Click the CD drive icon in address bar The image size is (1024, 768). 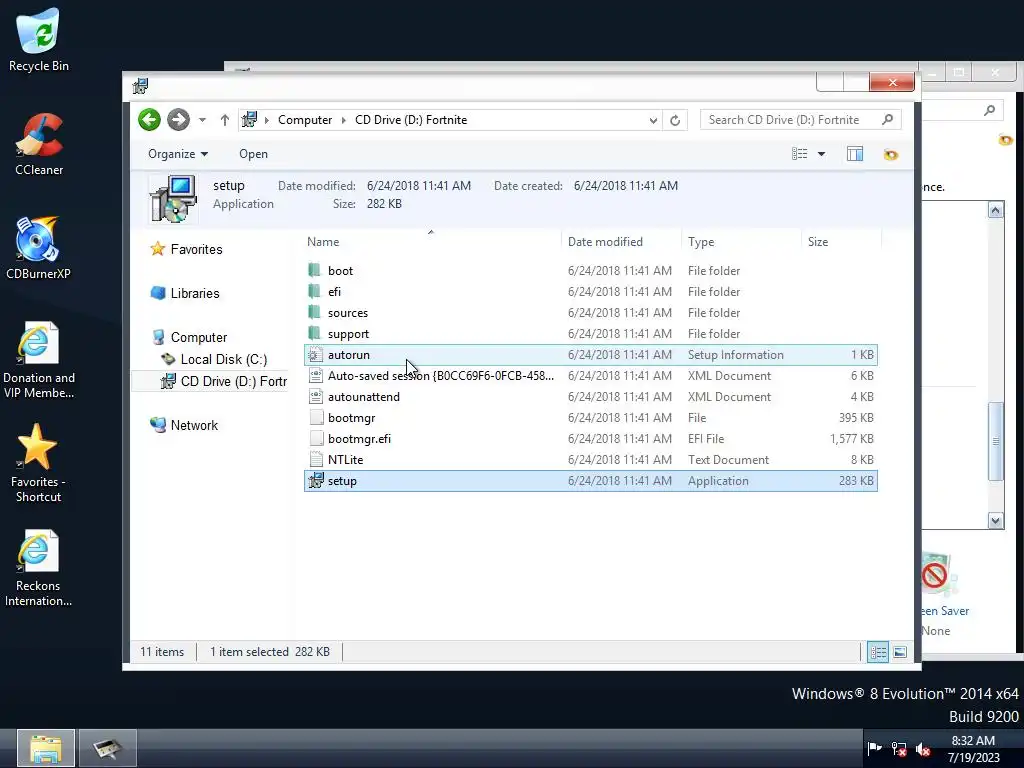[x=249, y=120]
